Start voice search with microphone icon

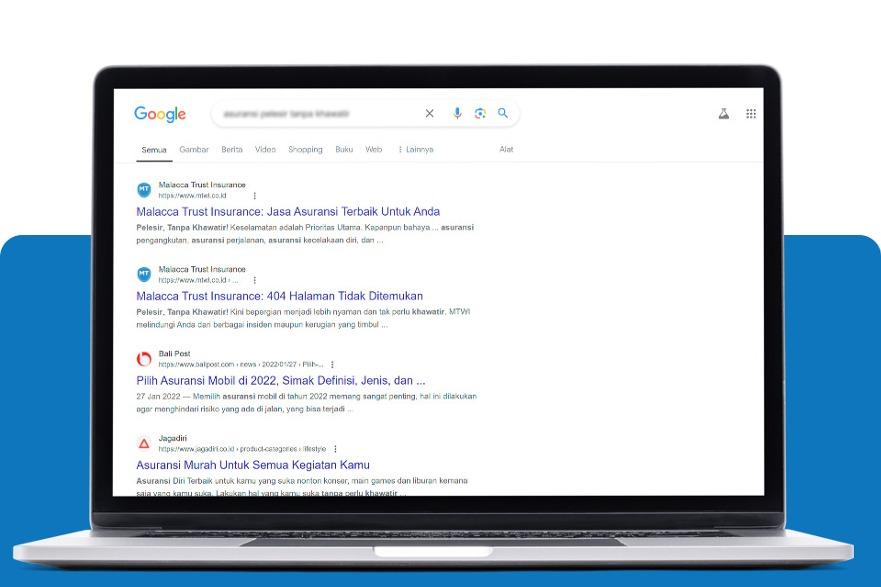(x=457, y=113)
